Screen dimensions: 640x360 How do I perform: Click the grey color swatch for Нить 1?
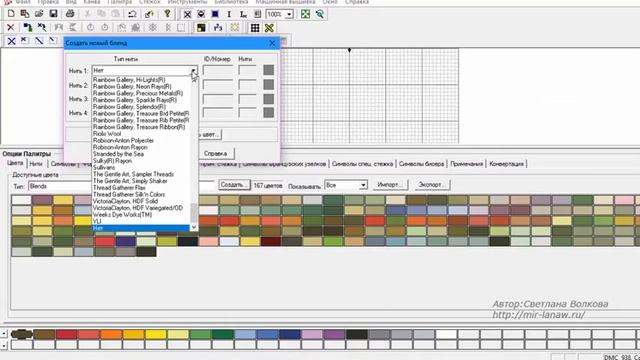[269, 70]
